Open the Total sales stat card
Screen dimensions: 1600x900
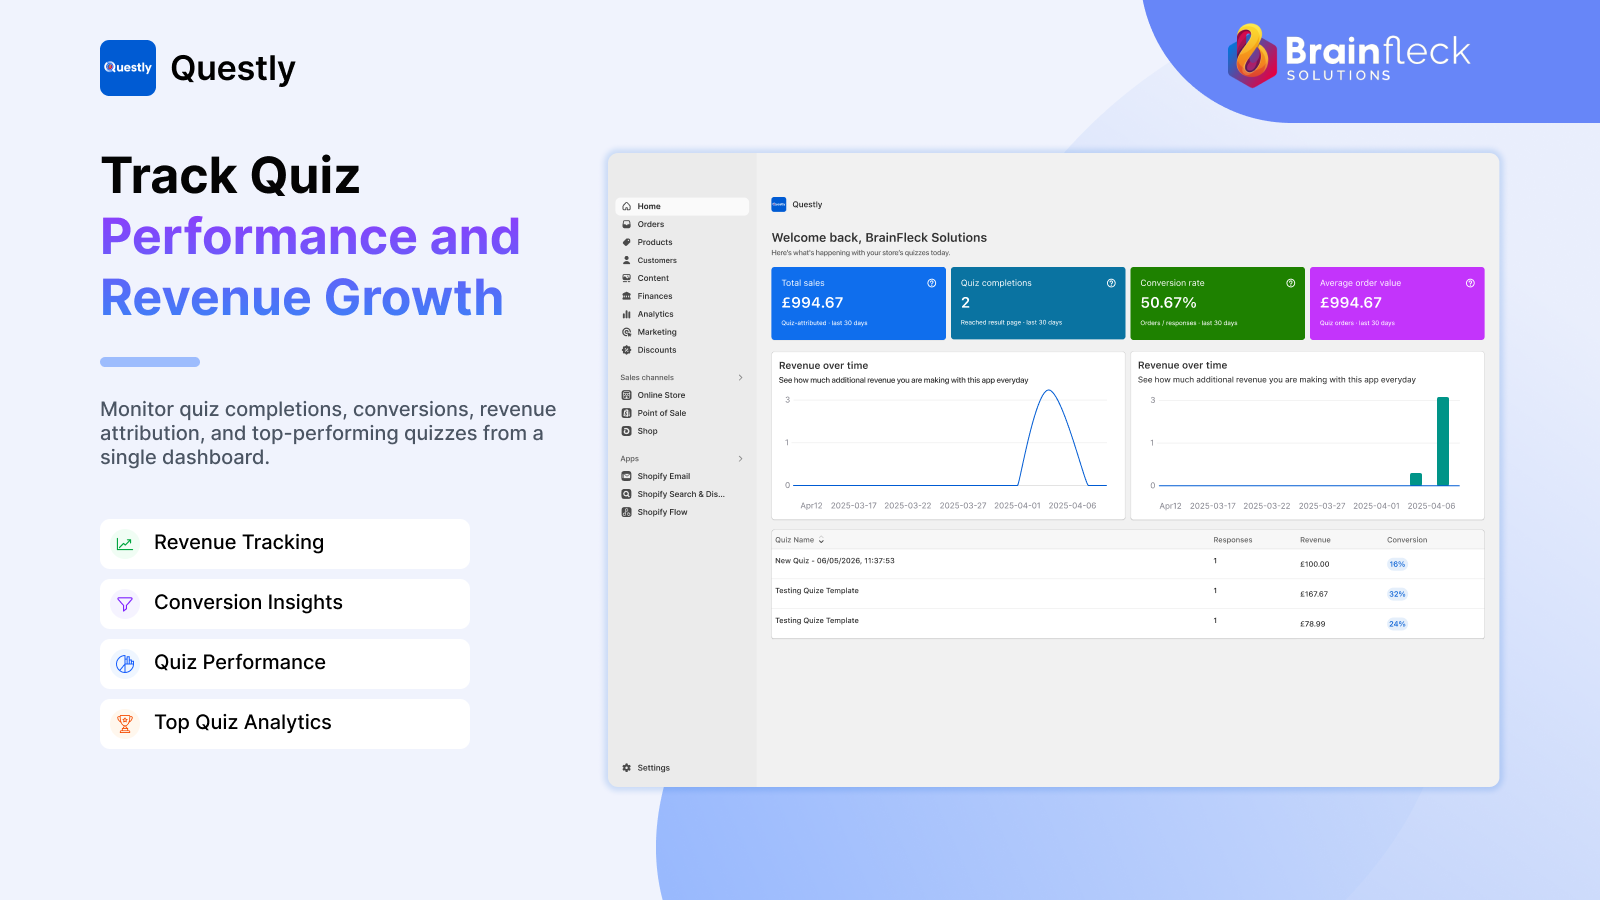click(858, 303)
